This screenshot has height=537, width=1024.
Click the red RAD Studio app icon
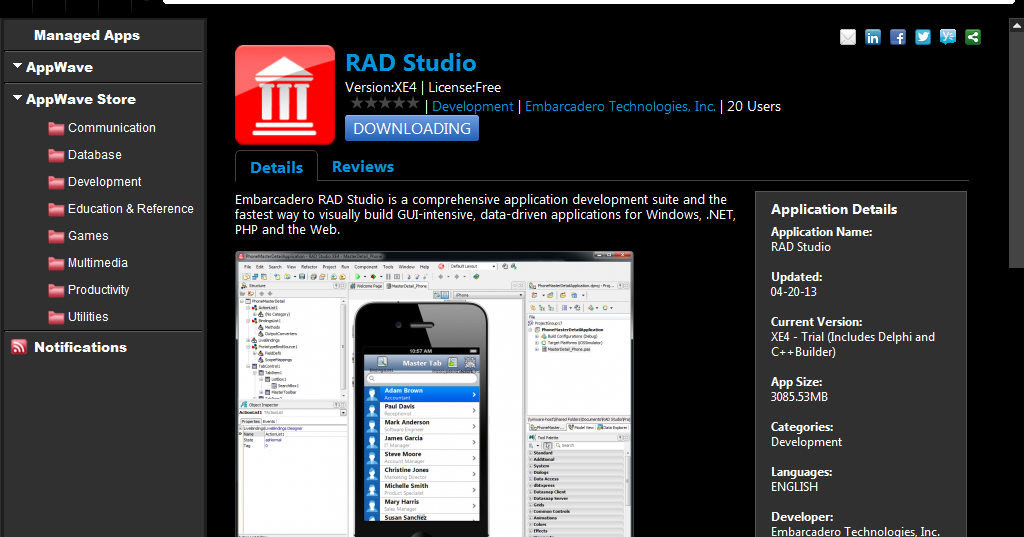click(285, 95)
